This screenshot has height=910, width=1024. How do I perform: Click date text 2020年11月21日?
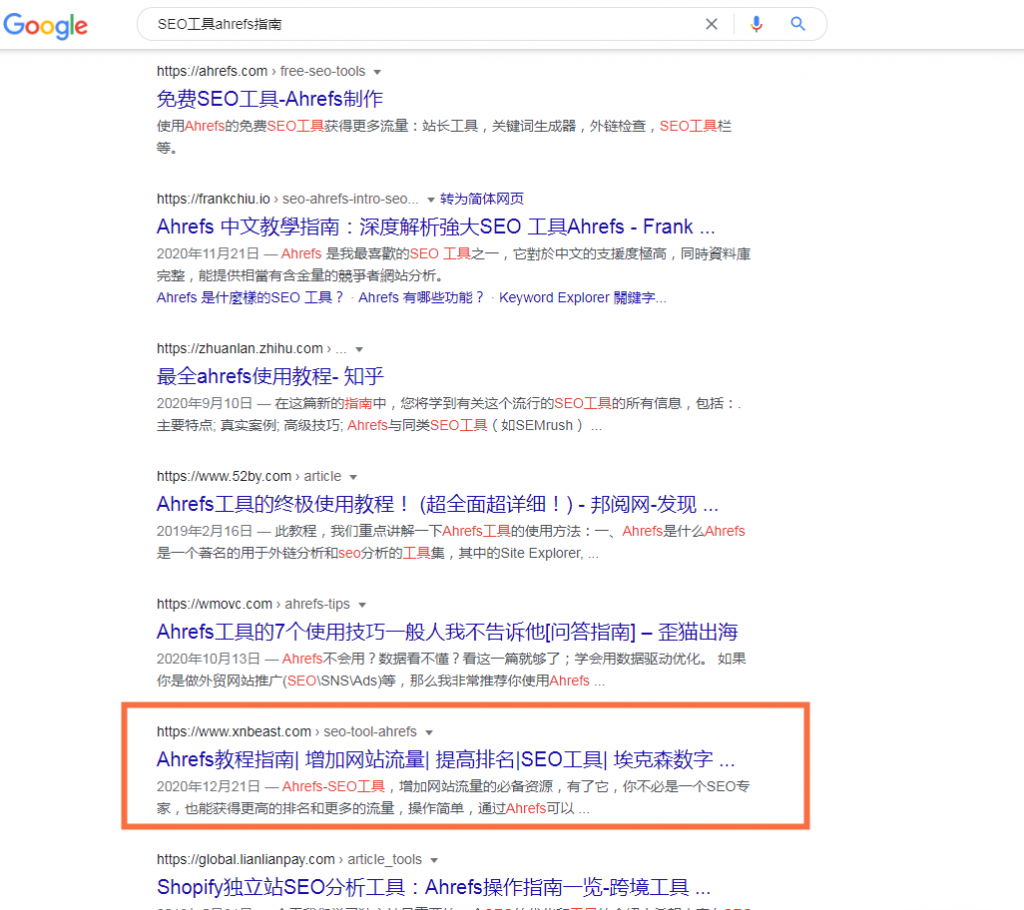pos(208,253)
